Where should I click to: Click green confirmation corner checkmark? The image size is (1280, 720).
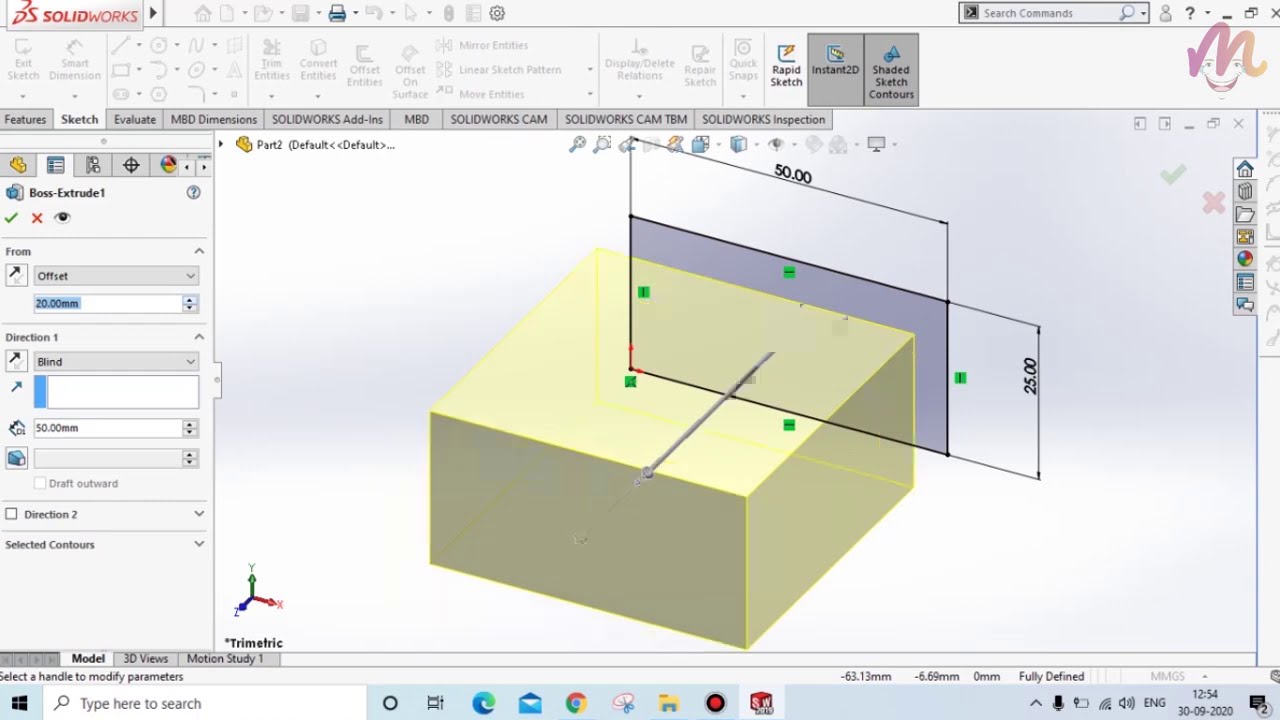[1173, 175]
